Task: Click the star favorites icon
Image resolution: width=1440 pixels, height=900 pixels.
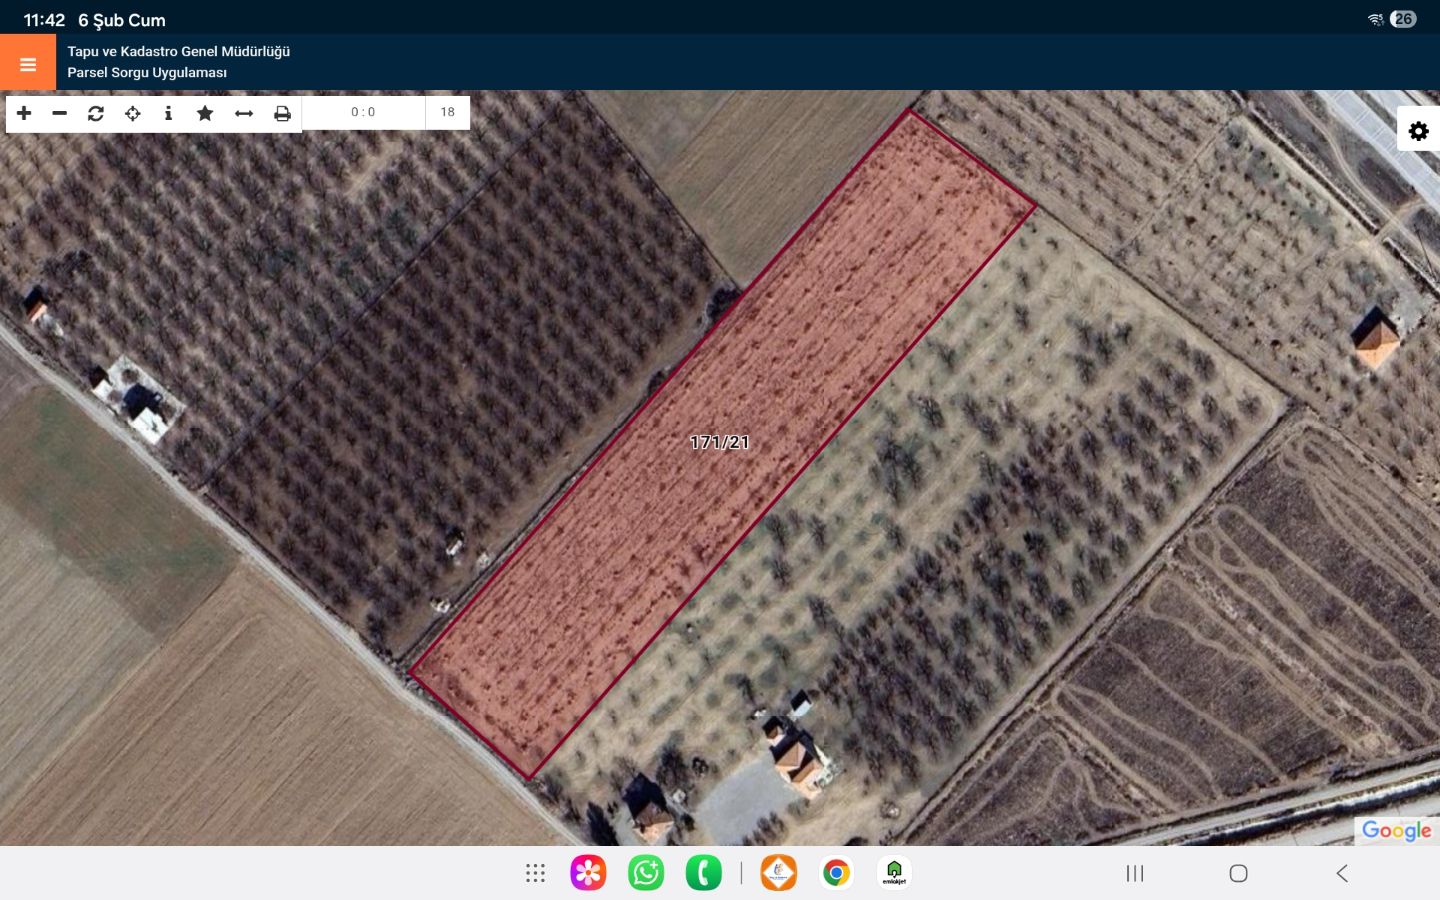Action: click(x=205, y=113)
